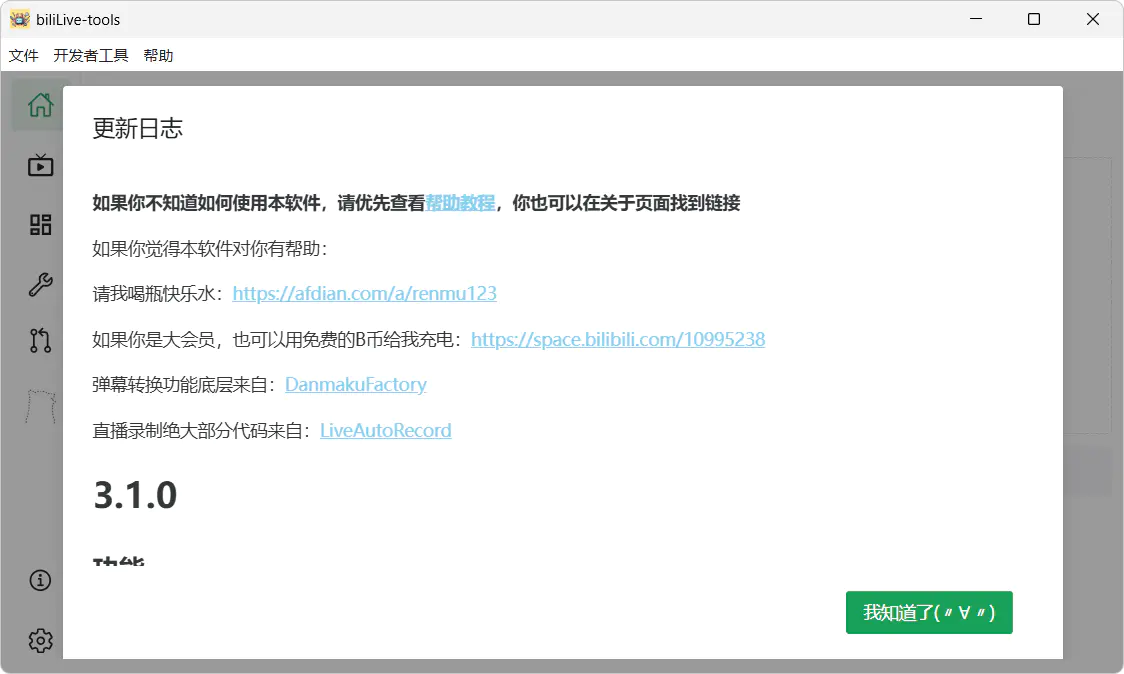Select the workflow branch icon in sidebar
1124x674 pixels.
pyautogui.click(x=40, y=340)
